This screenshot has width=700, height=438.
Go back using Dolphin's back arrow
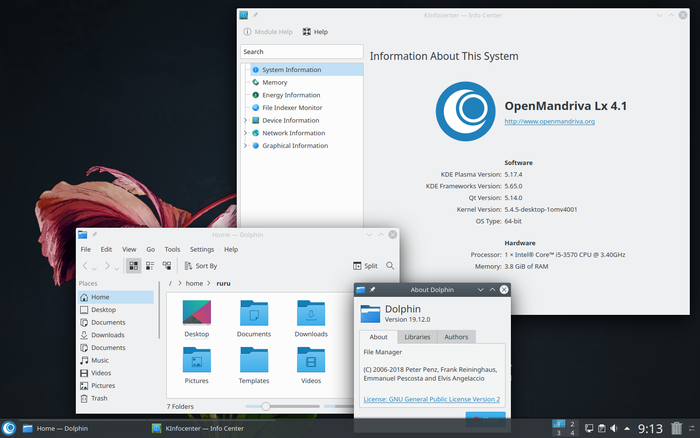point(86,266)
